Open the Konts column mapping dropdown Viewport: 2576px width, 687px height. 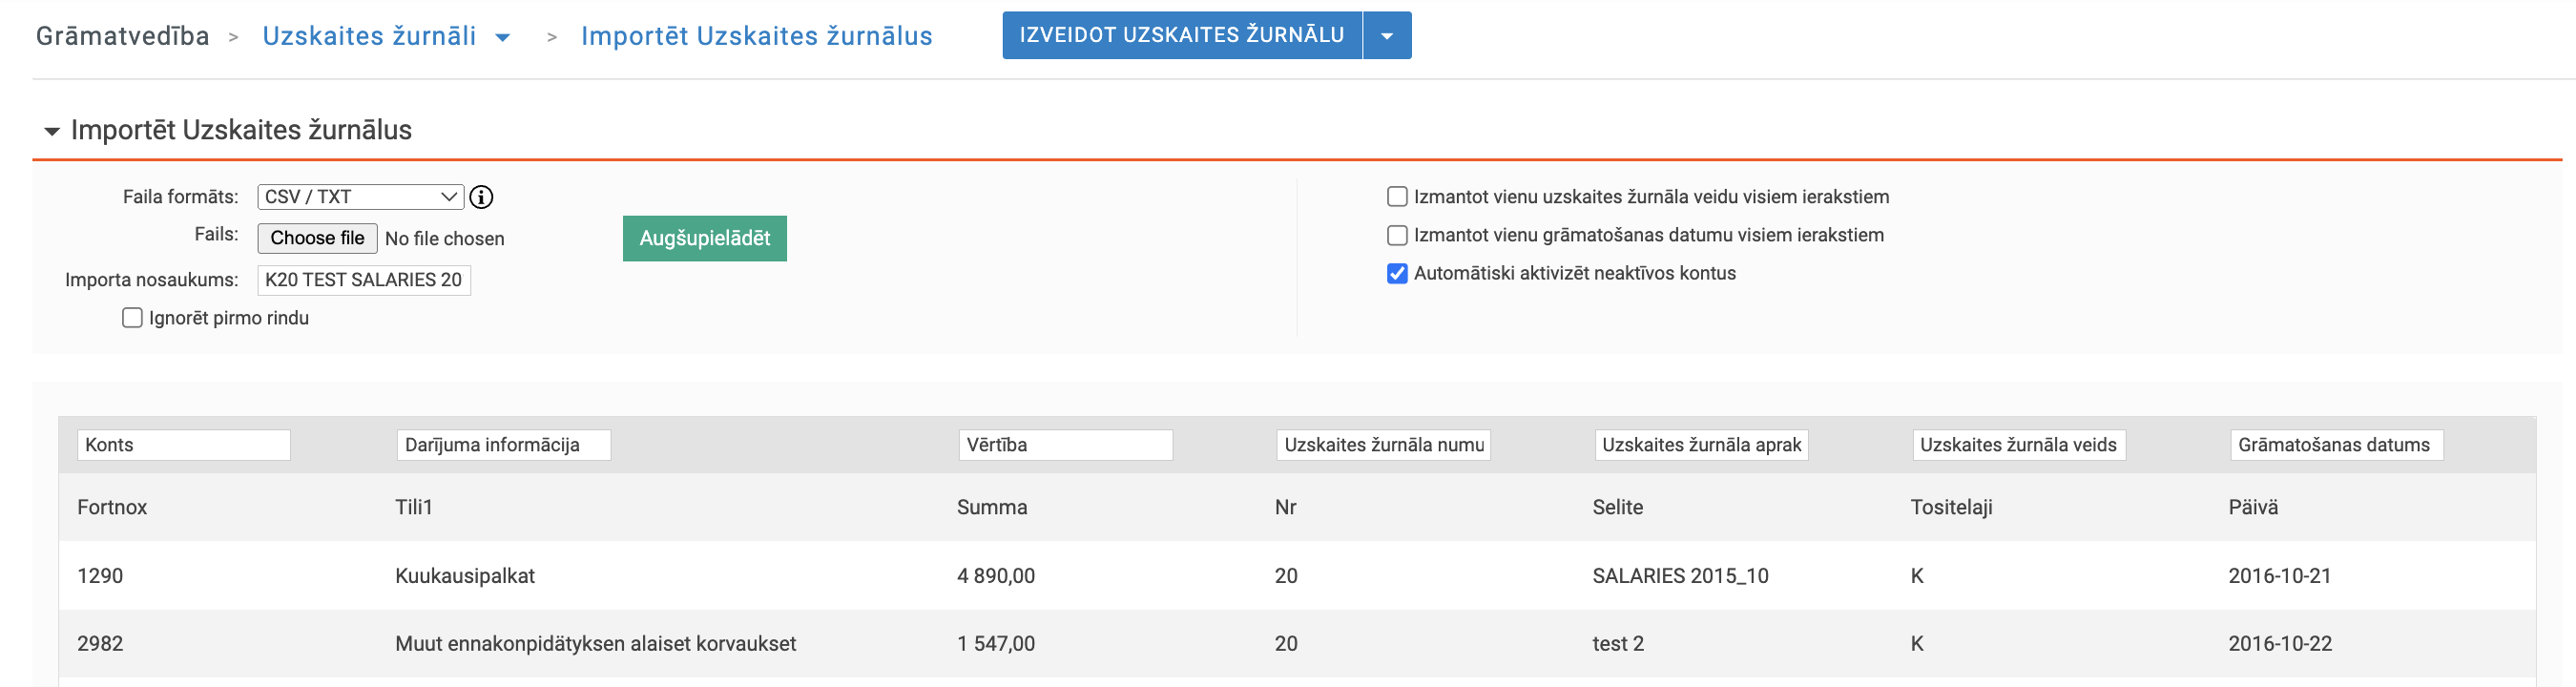184,445
